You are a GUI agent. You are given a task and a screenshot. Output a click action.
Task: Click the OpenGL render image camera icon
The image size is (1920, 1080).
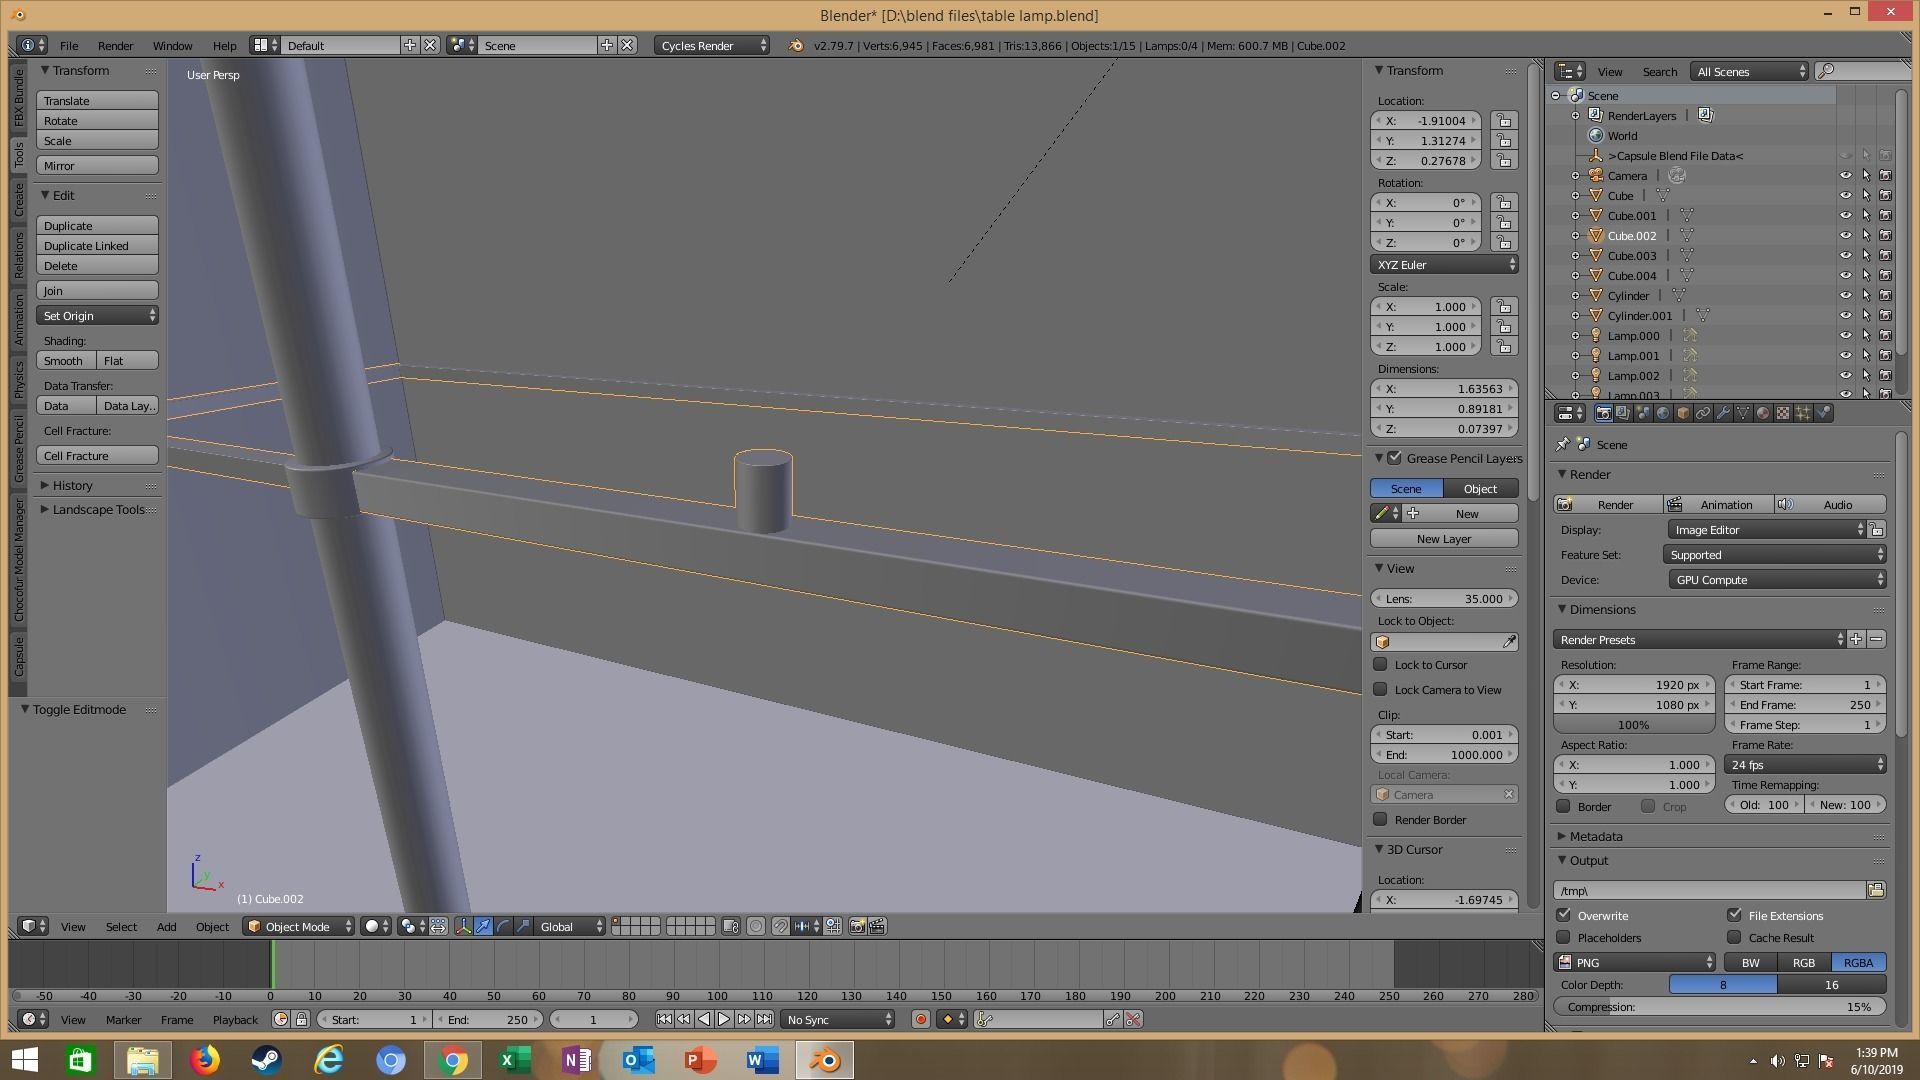coord(857,927)
